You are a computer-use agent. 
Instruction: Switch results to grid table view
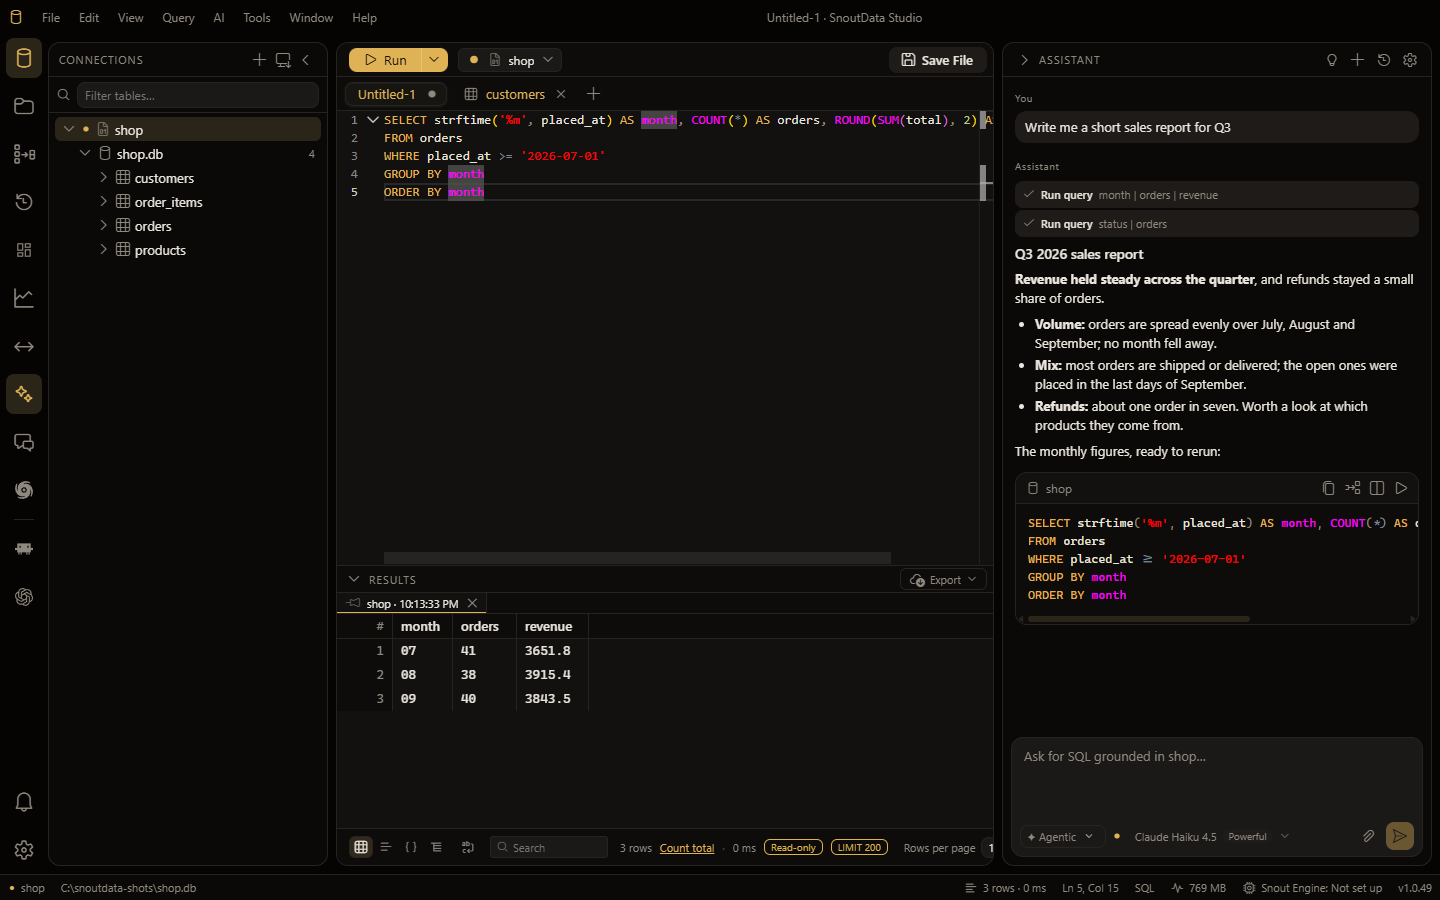click(361, 847)
